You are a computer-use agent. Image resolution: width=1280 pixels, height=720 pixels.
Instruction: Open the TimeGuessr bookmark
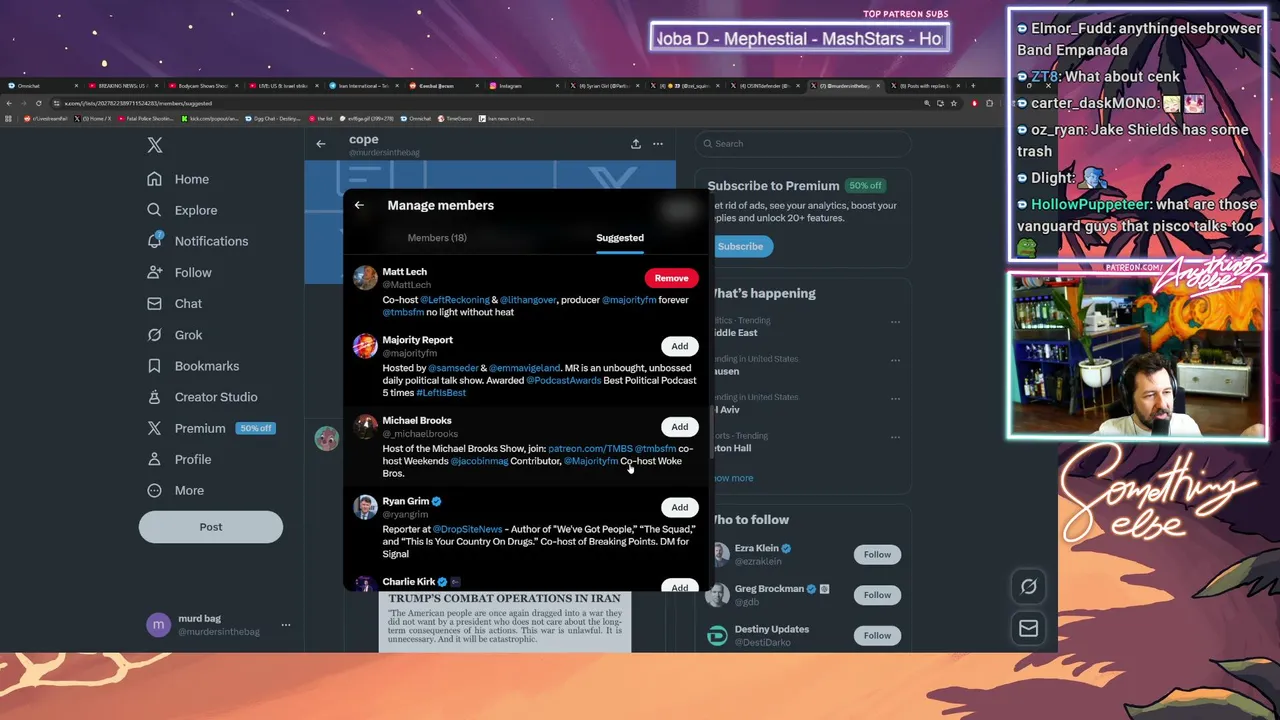click(455, 118)
